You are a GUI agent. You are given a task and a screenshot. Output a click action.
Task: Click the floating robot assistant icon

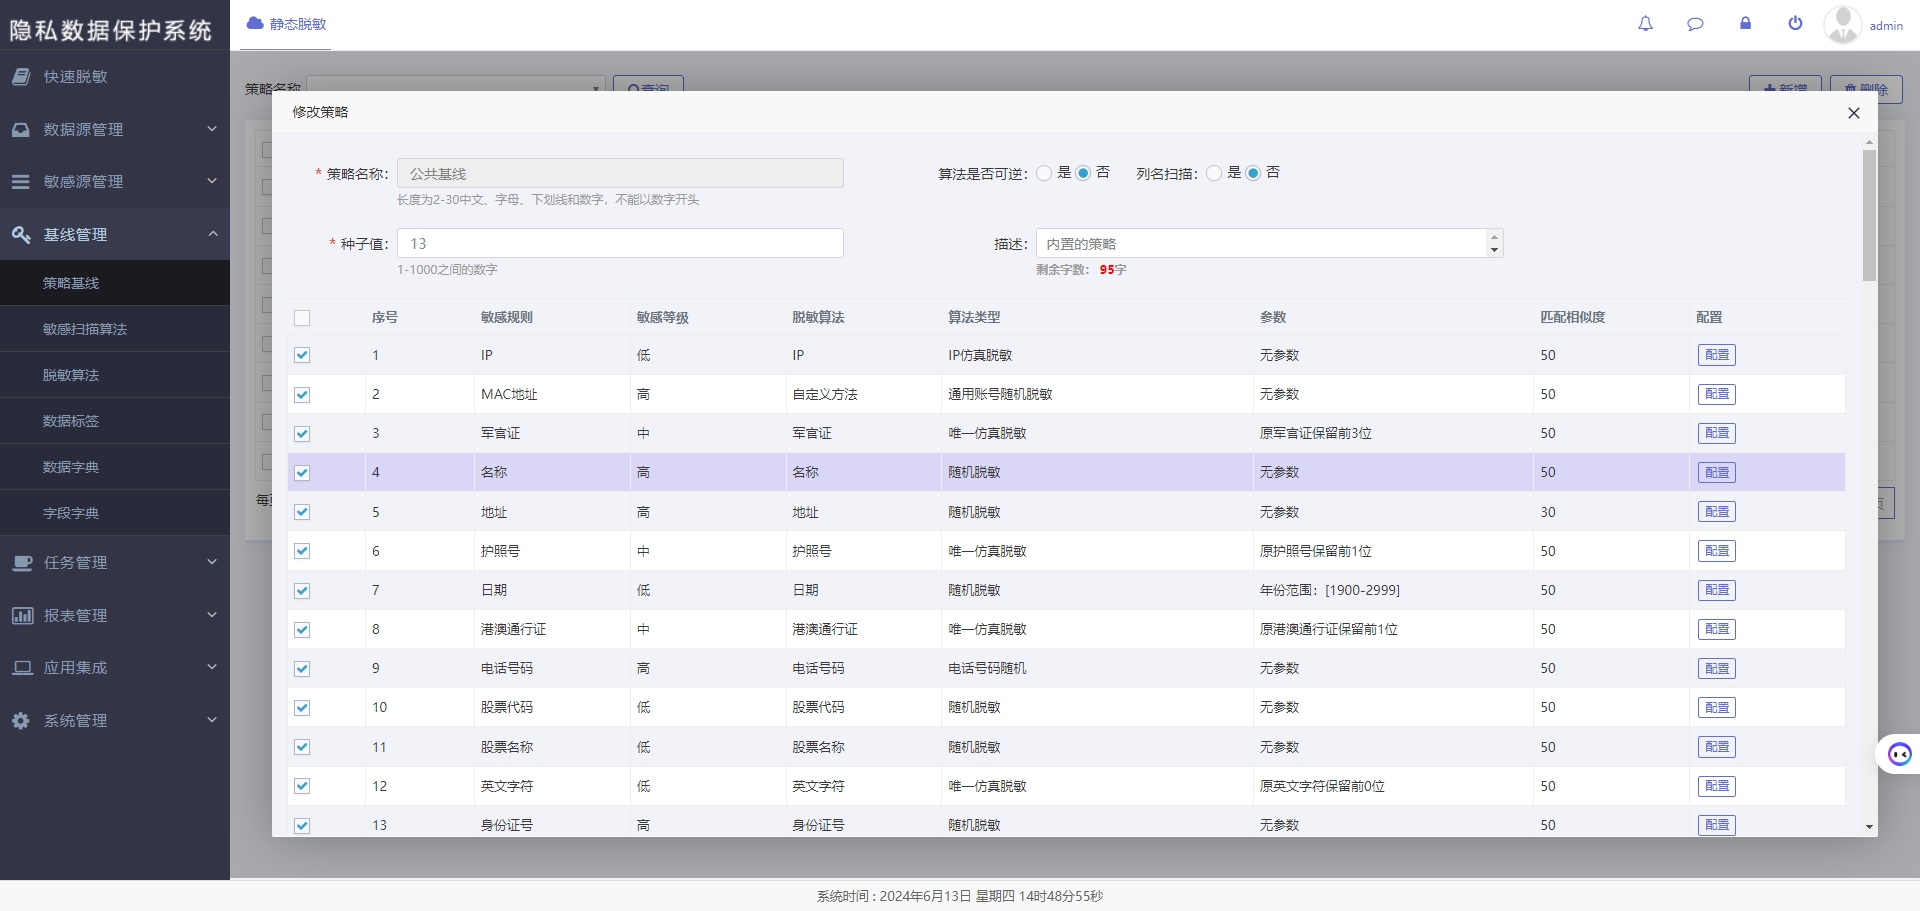pyautogui.click(x=1899, y=754)
